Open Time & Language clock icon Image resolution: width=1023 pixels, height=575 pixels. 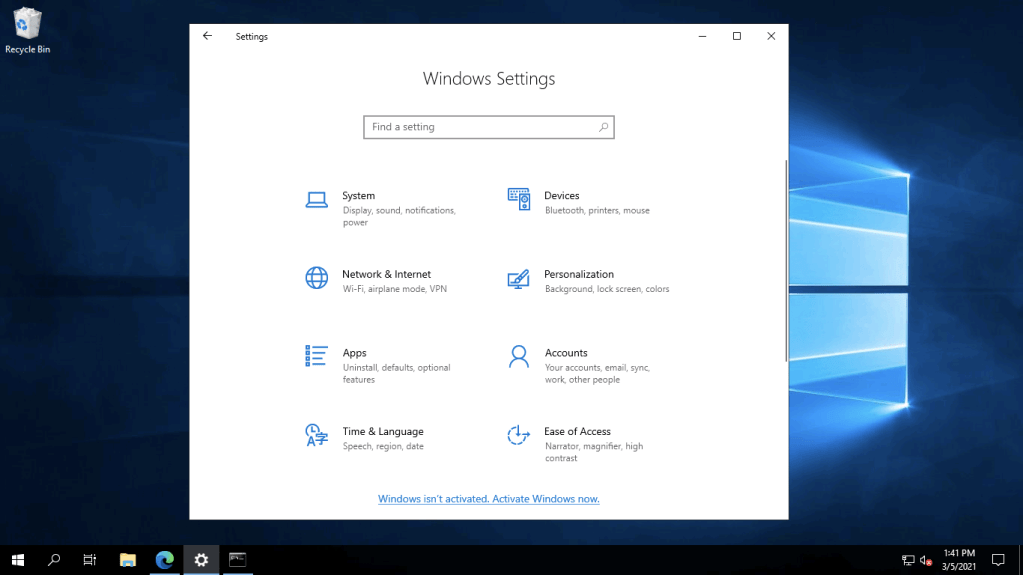[316, 435]
